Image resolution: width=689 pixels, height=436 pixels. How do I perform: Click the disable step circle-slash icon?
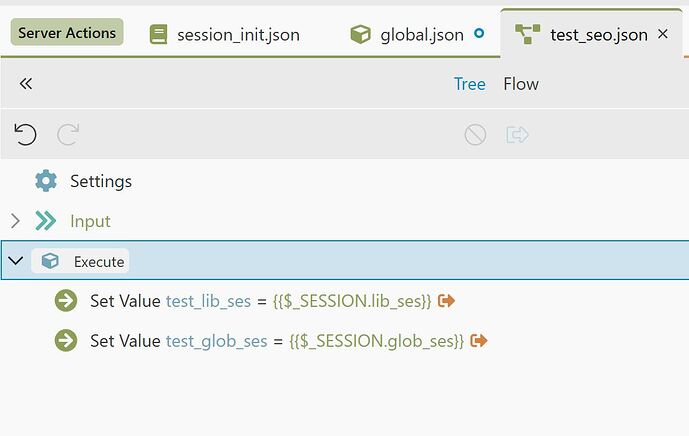coord(475,134)
